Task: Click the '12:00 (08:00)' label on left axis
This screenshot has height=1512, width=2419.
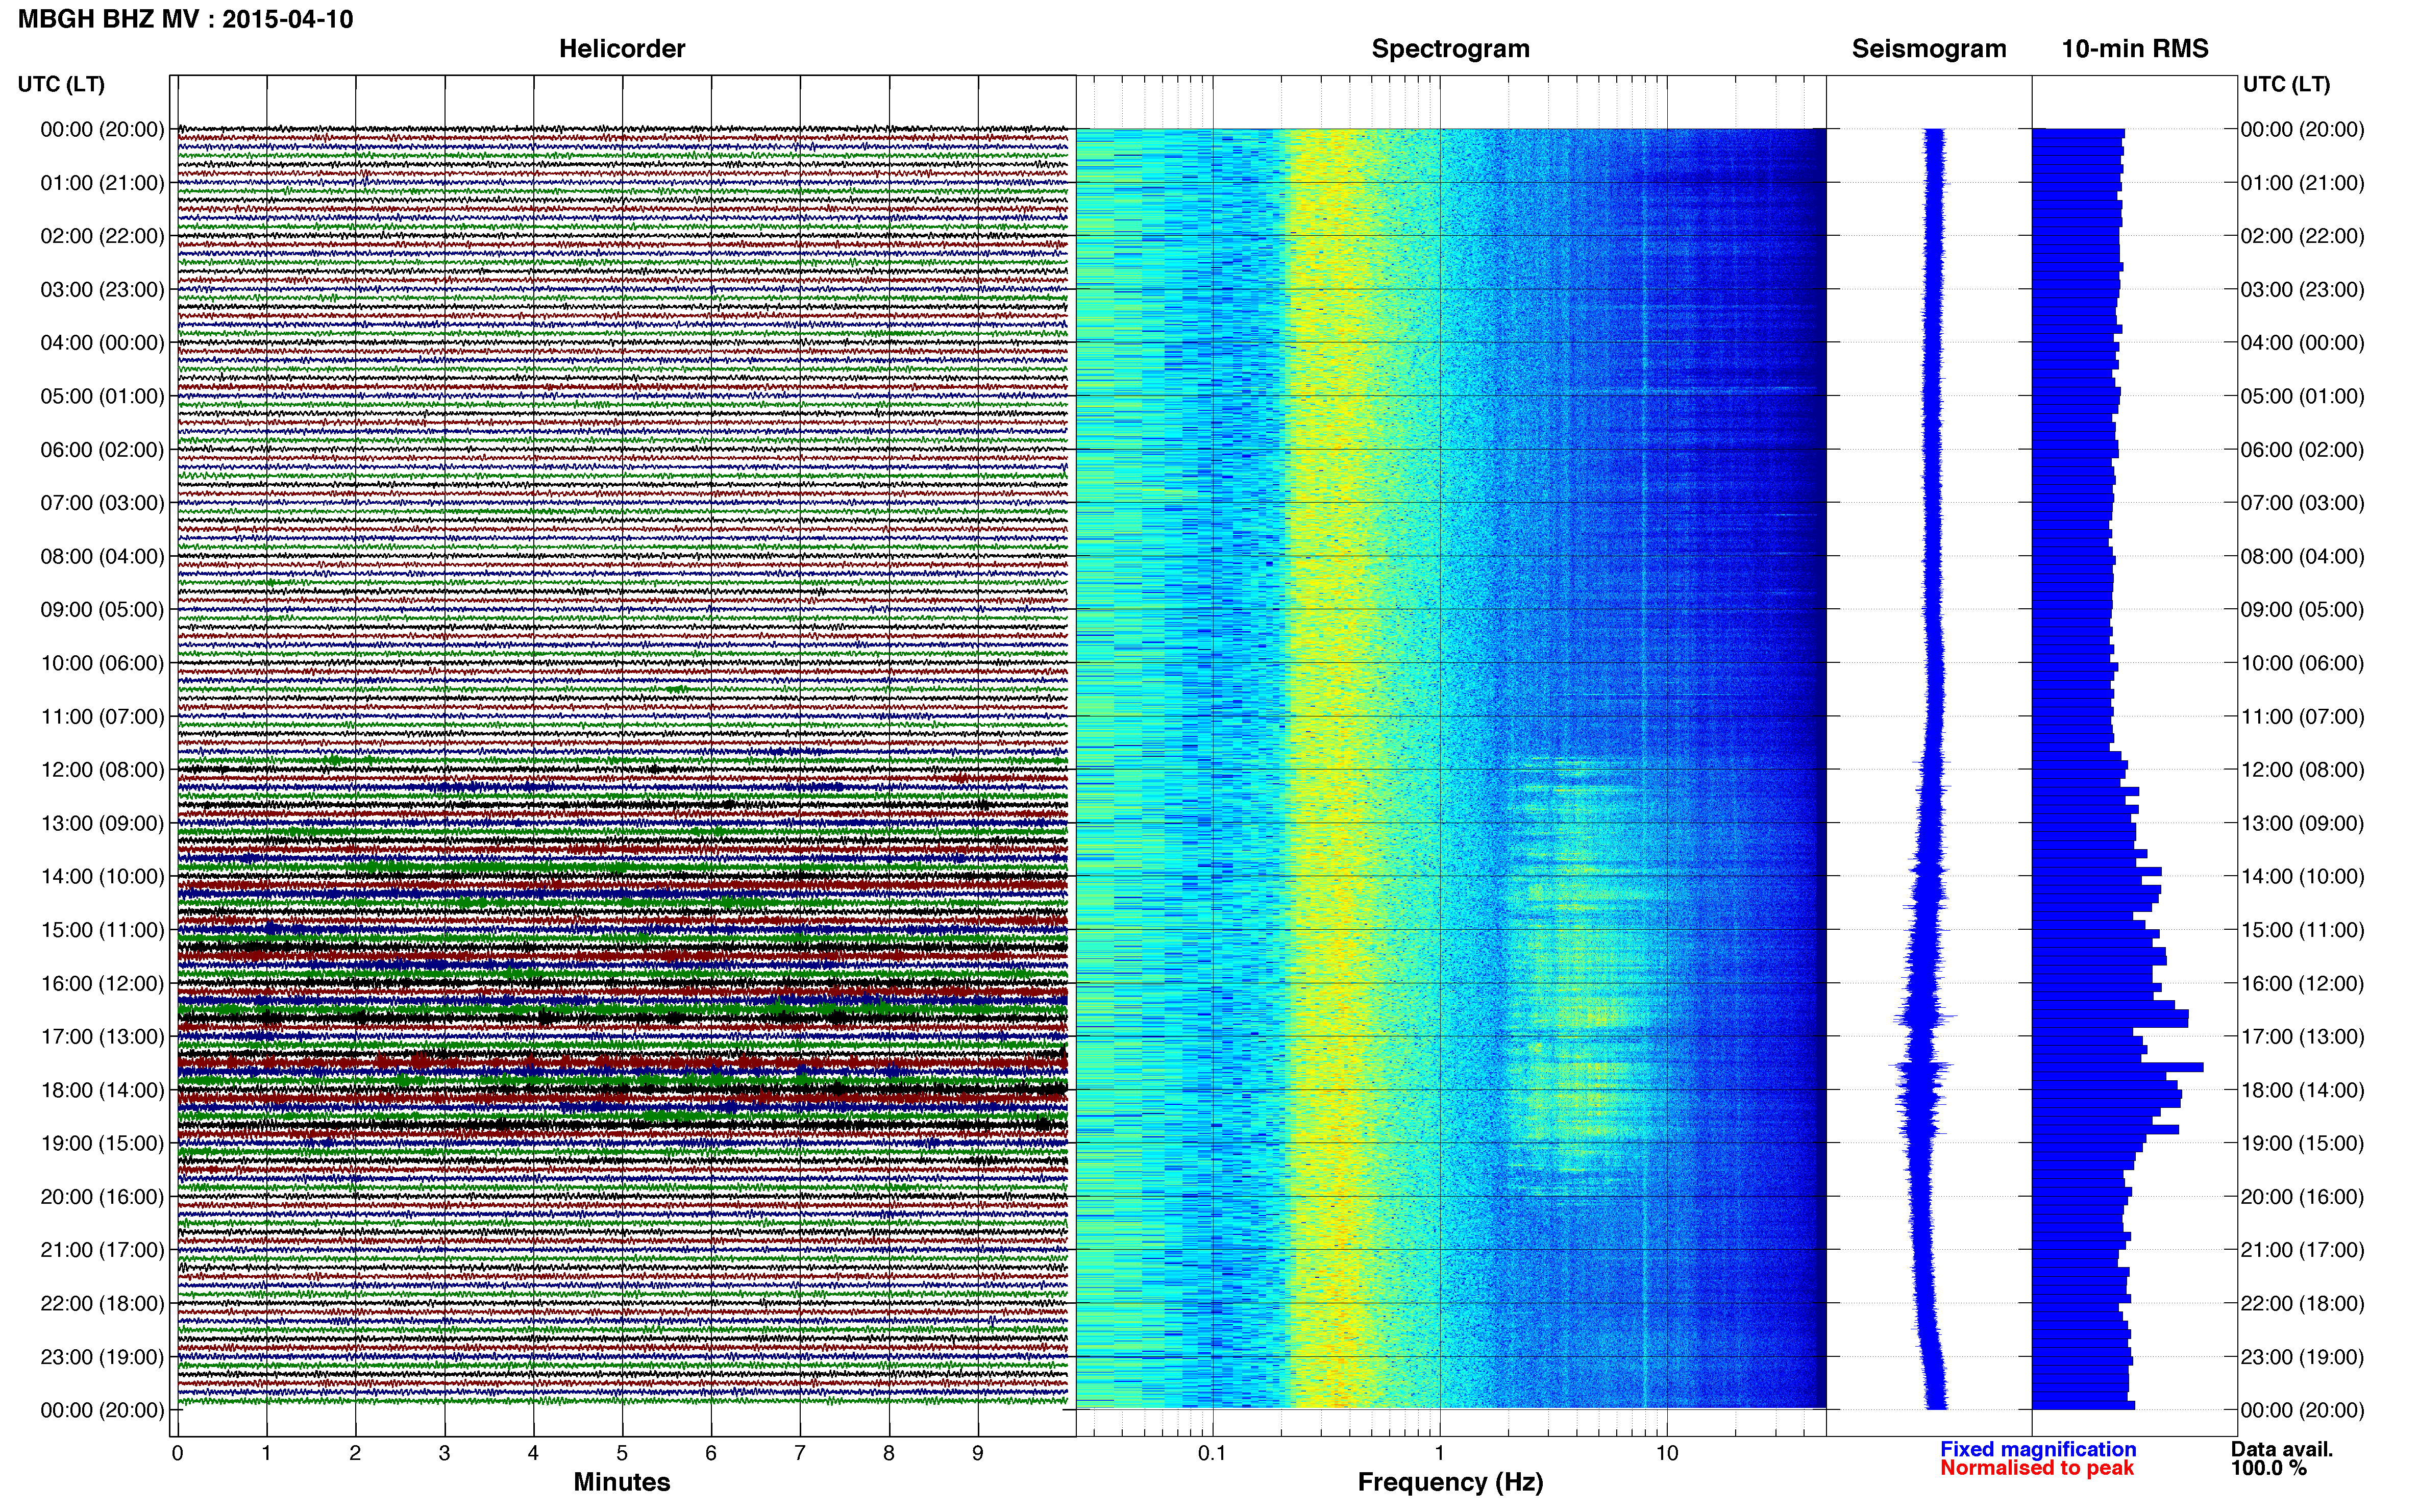Action: pyautogui.click(x=102, y=770)
